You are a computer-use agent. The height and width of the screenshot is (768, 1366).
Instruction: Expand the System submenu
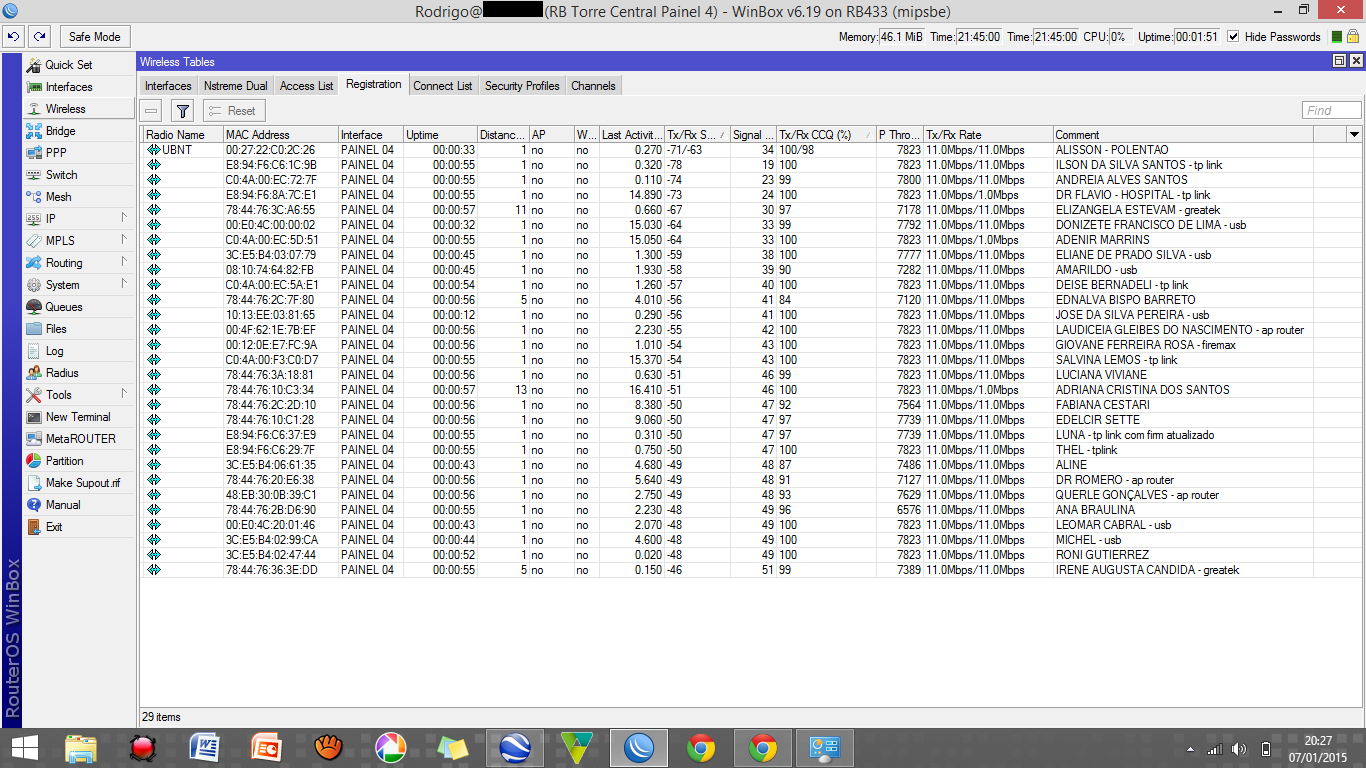coord(125,284)
